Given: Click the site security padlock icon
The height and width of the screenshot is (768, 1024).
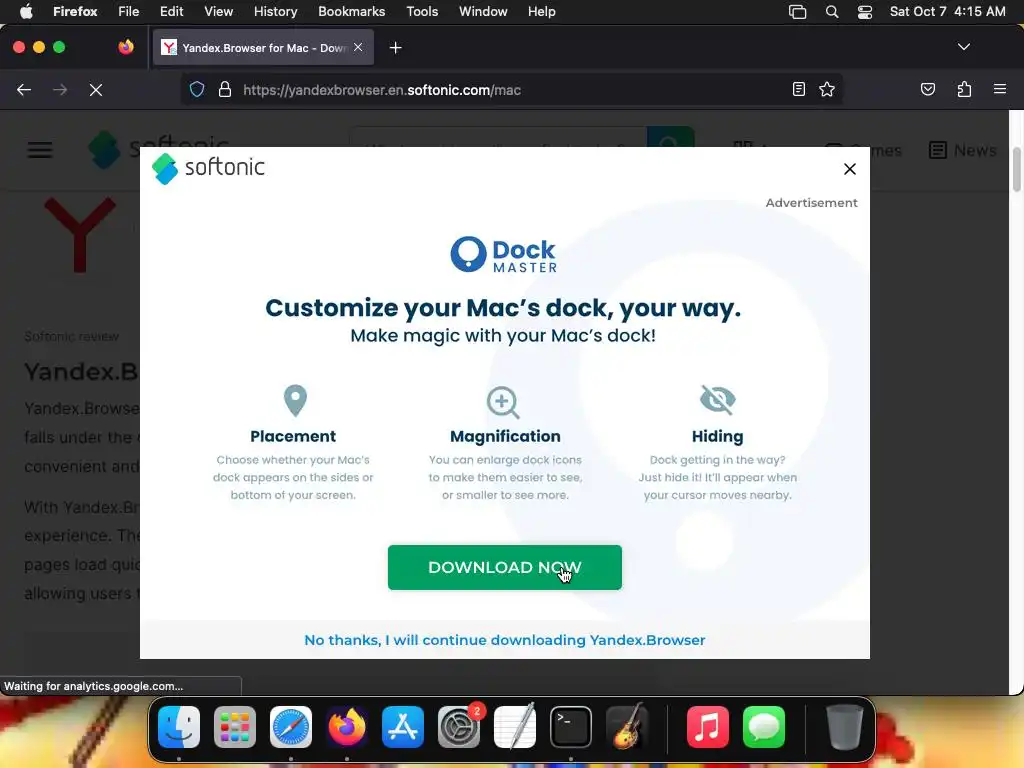Looking at the screenshot, I should 225,89.
